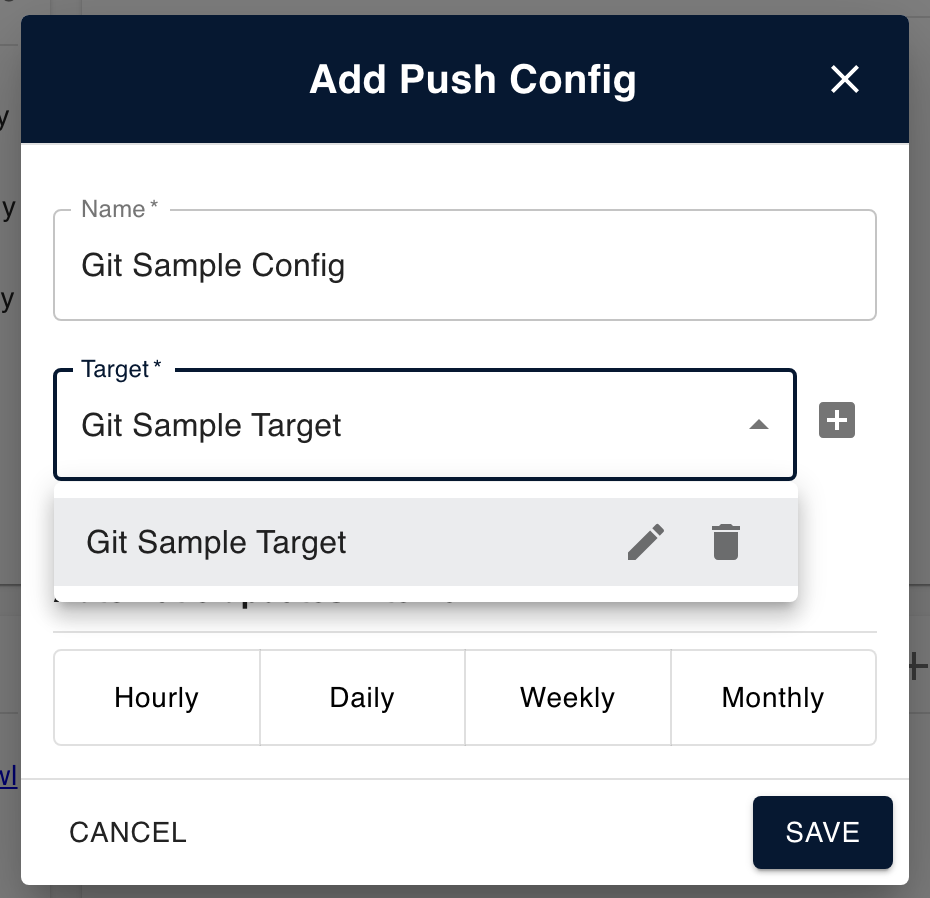Edit Git Sample Target with the pencil icon

click(x=646, y=542)
